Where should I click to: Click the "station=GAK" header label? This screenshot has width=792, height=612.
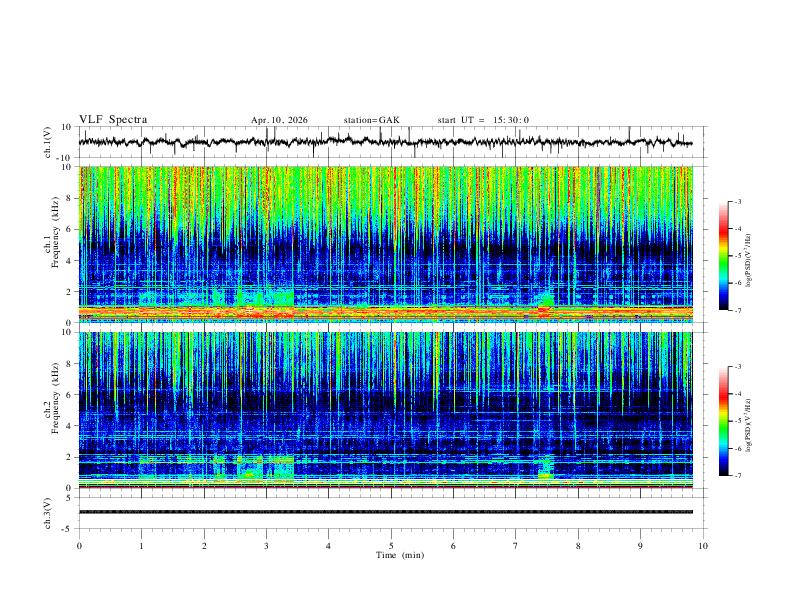[x=371, y=120]
